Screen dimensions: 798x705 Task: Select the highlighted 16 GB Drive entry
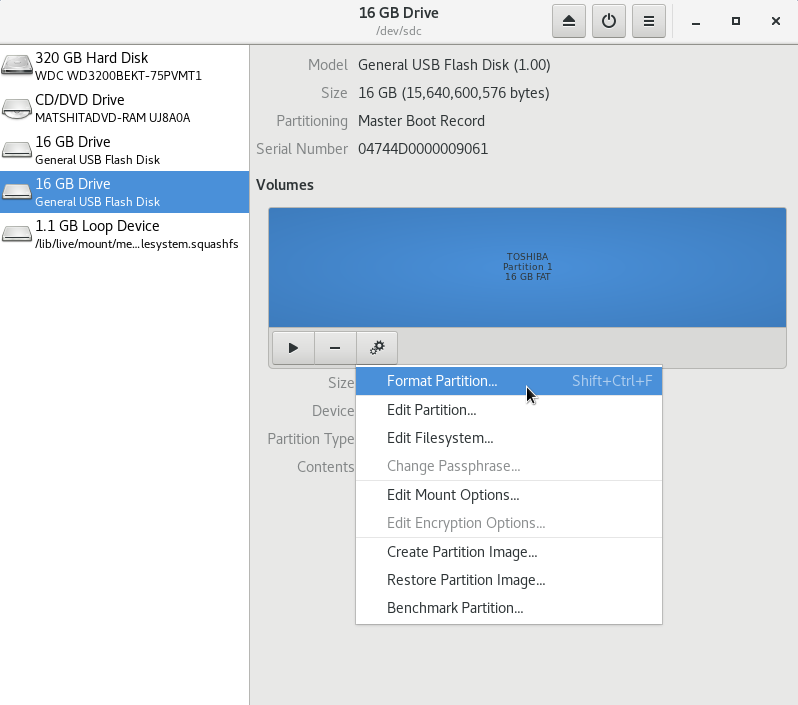125,192
